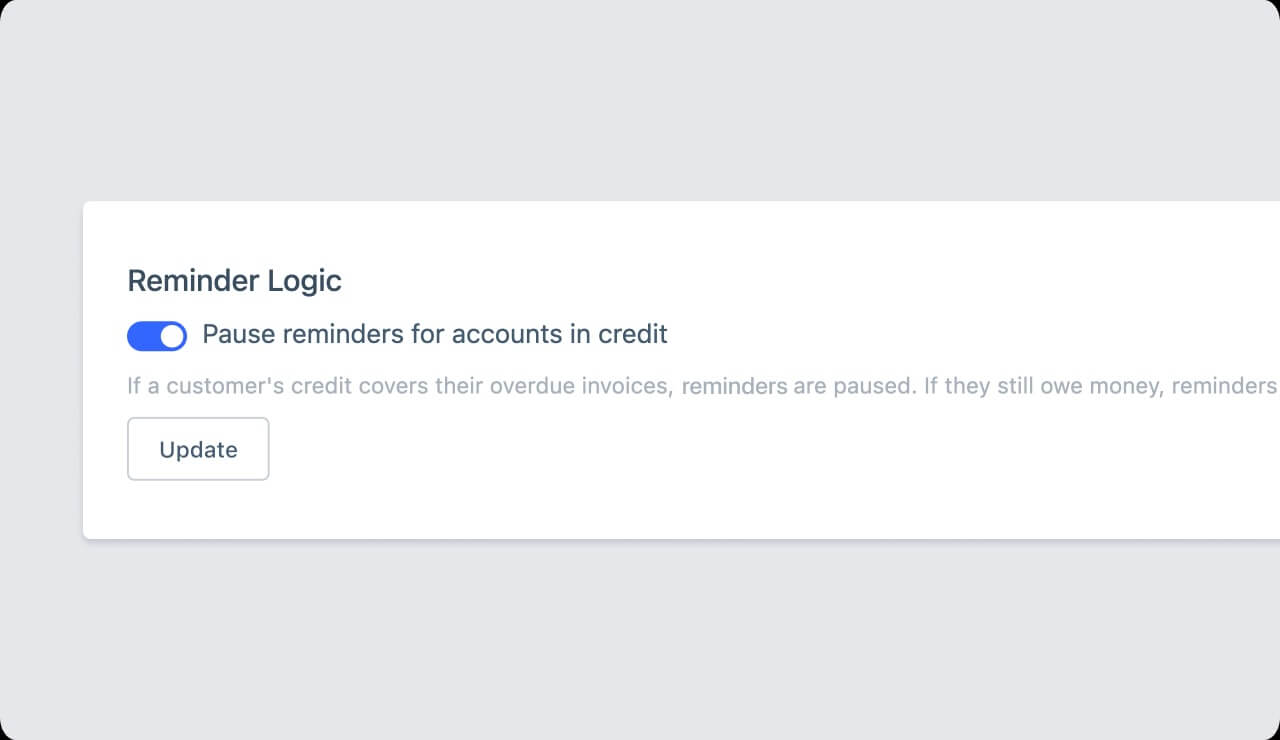The height and width of the screenshot is (740, 1280).
Task: Save reminder logic with Update
Action: (x=198, y=449)
